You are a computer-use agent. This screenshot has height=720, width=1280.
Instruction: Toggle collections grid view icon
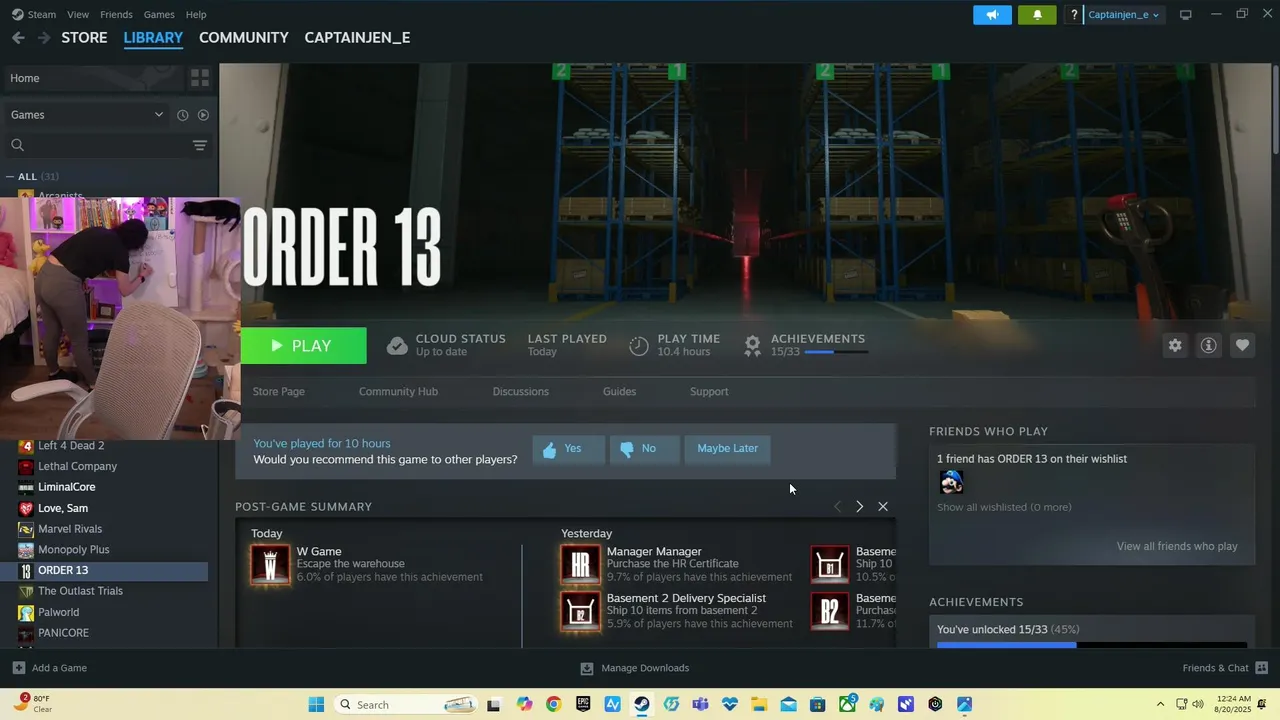click(x=200, y=78)
